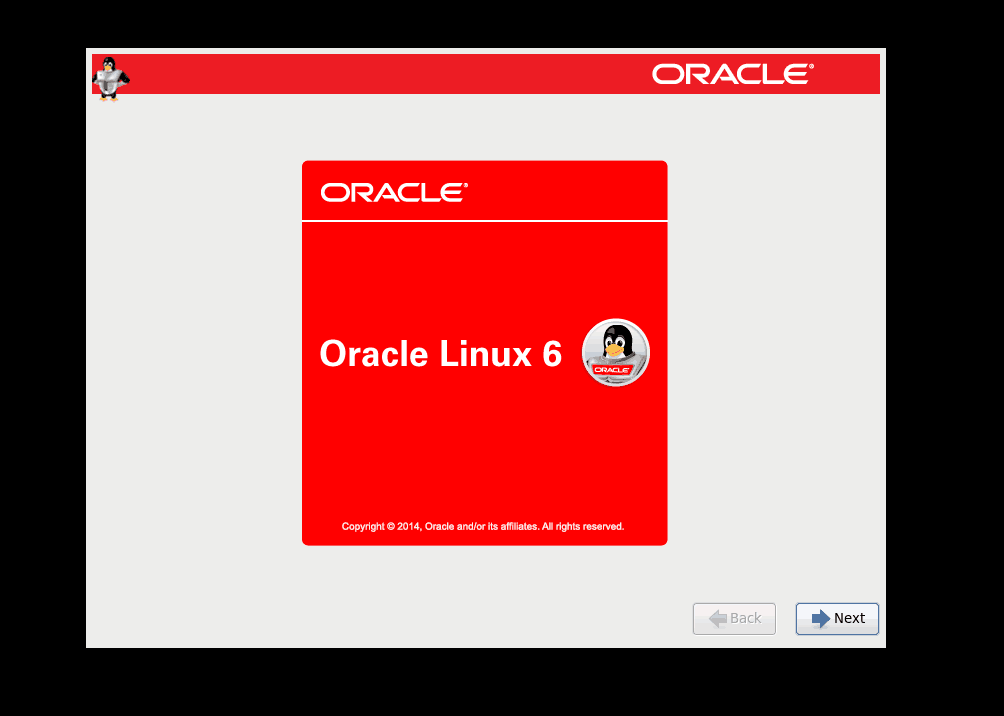
Task: Click the penguin mascot in the header corner
Action: pos(110,78)
